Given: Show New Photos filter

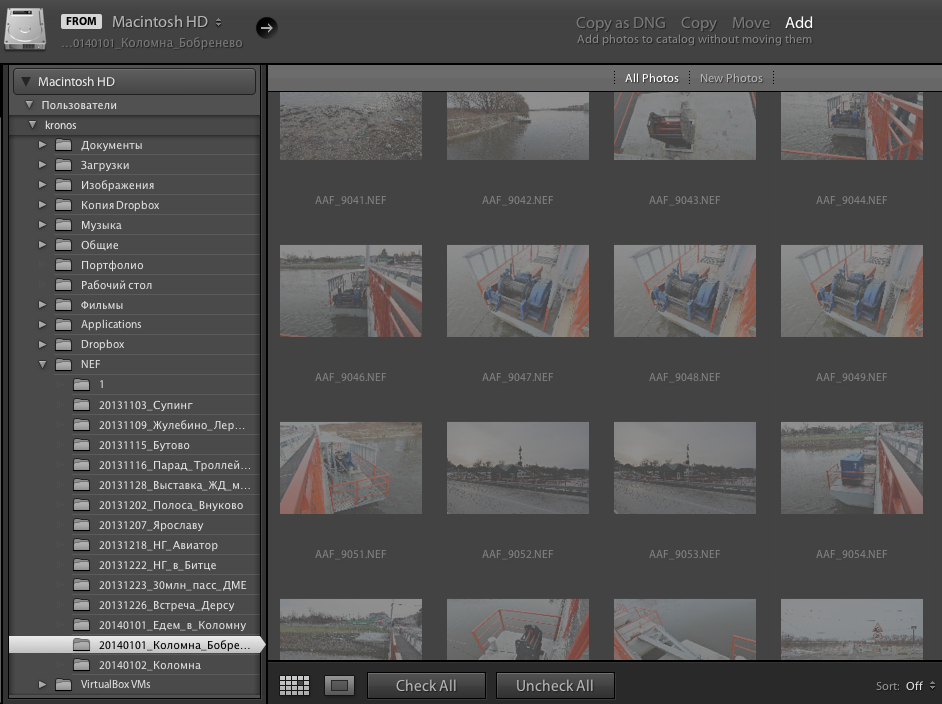Looking at the screenshot, I should click(731, 78).
